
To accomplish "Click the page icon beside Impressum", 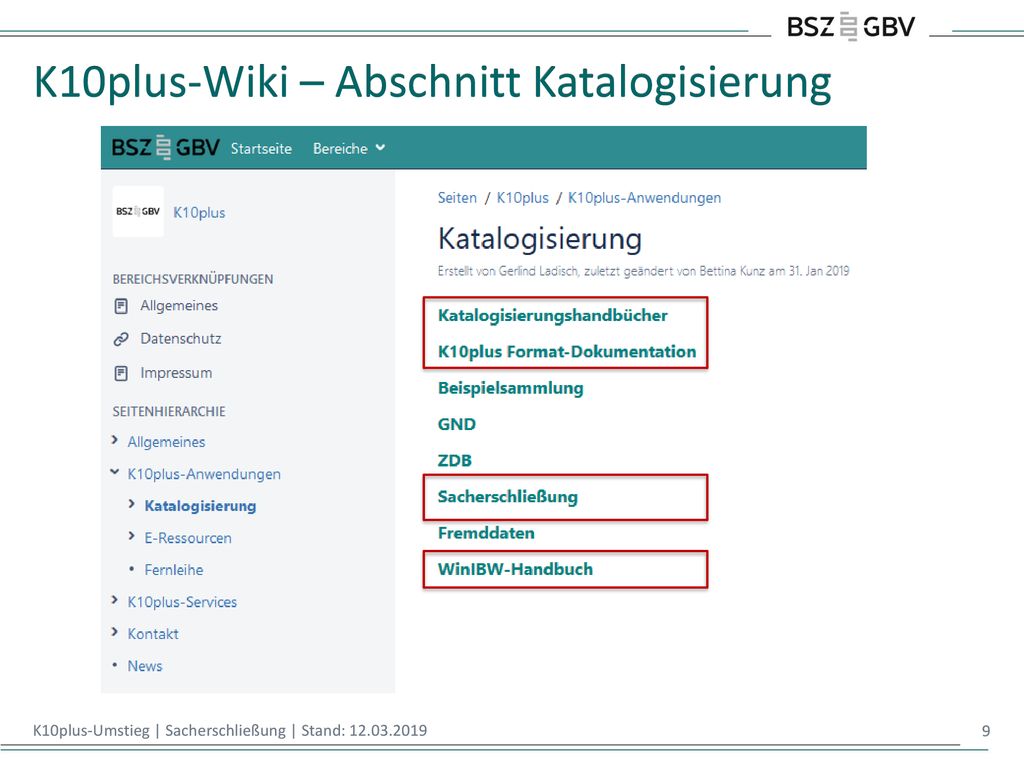I will coord(121,374).
